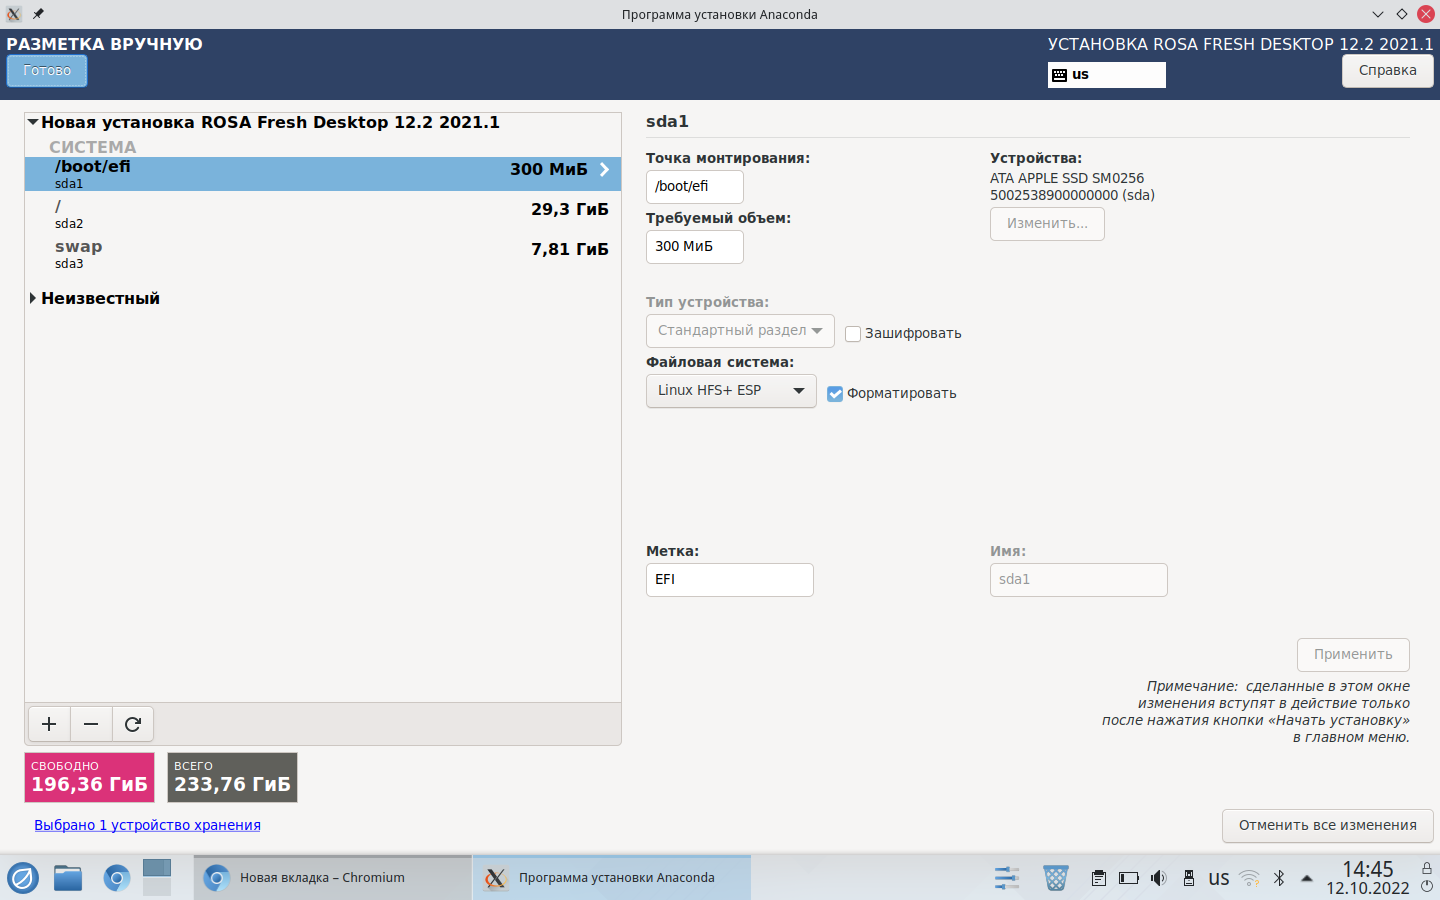Click the Требуемый объем field (300 МиБ)
The width and height of the screenshot is (1440, 900).
tap(695, 247)
